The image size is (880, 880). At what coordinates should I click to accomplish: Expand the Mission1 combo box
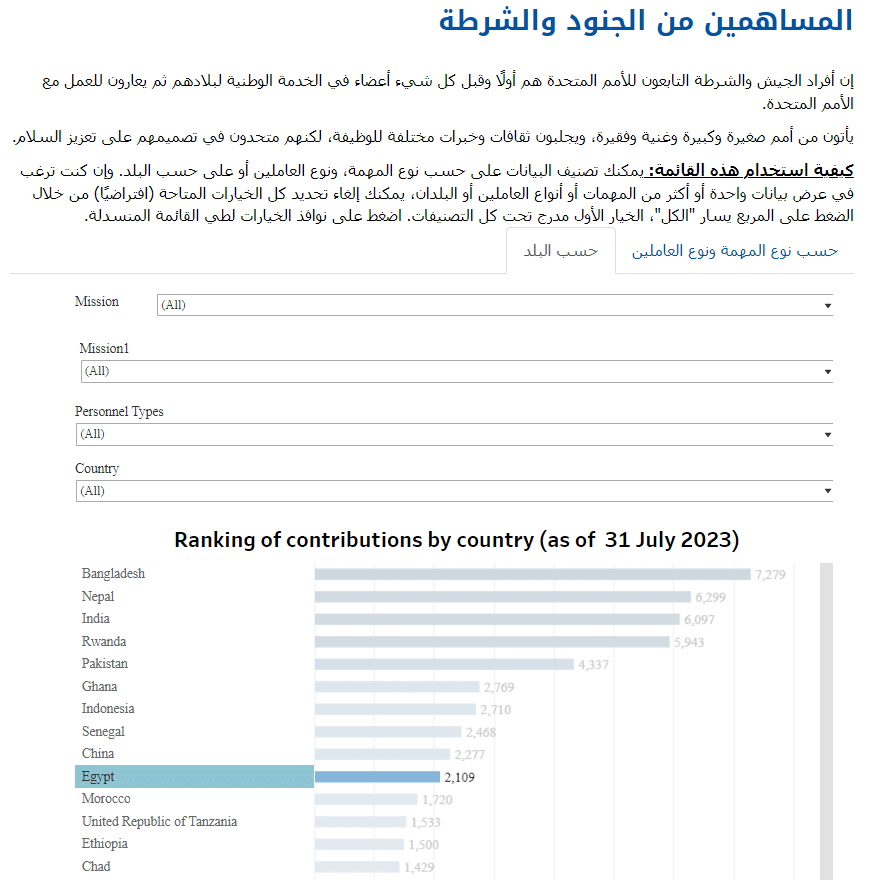click(455, 371)
